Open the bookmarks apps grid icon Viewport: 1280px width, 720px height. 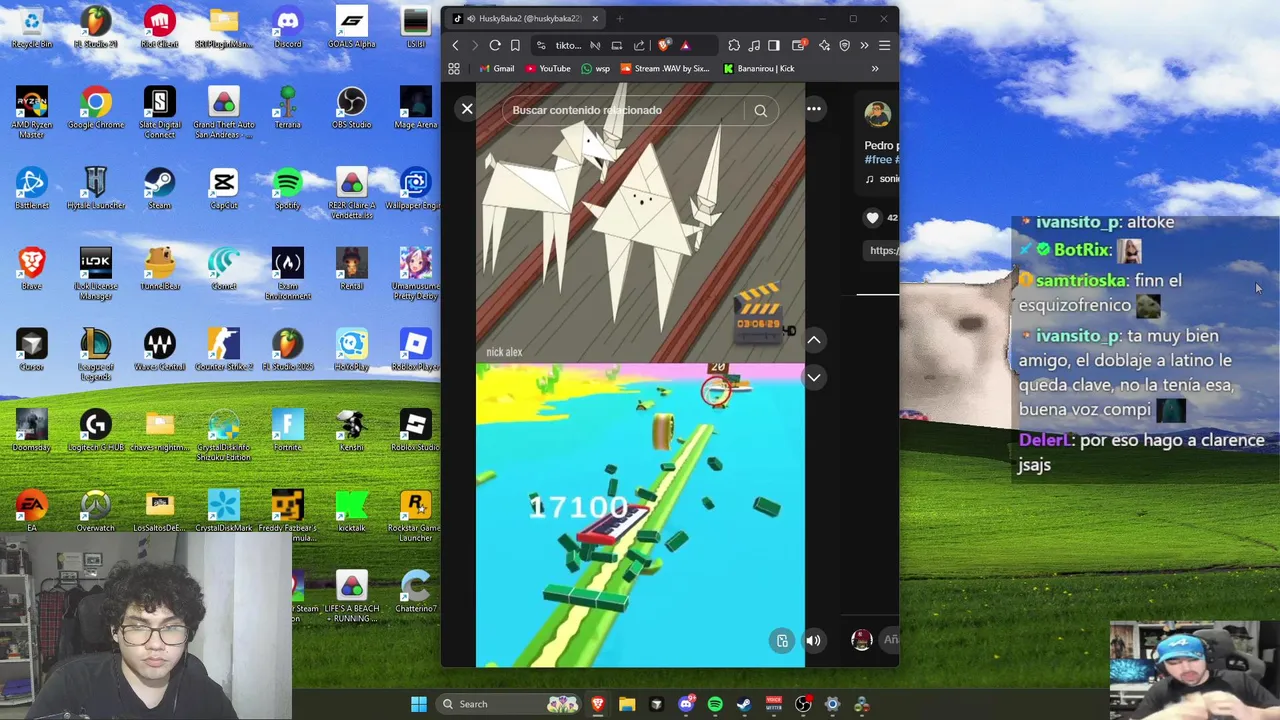tap(454, 69)
